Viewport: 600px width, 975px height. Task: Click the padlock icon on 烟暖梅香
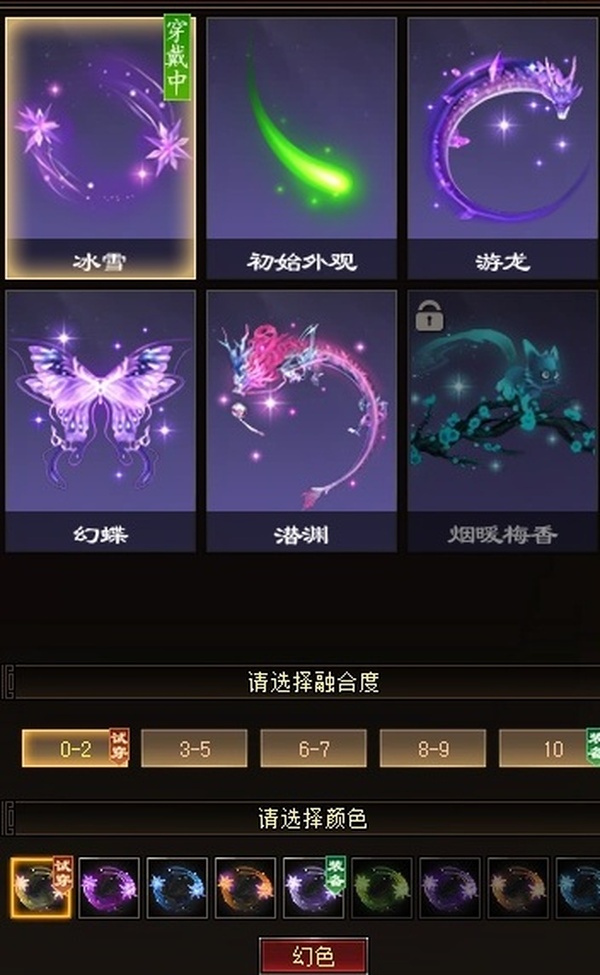click(x=430, y=315)
